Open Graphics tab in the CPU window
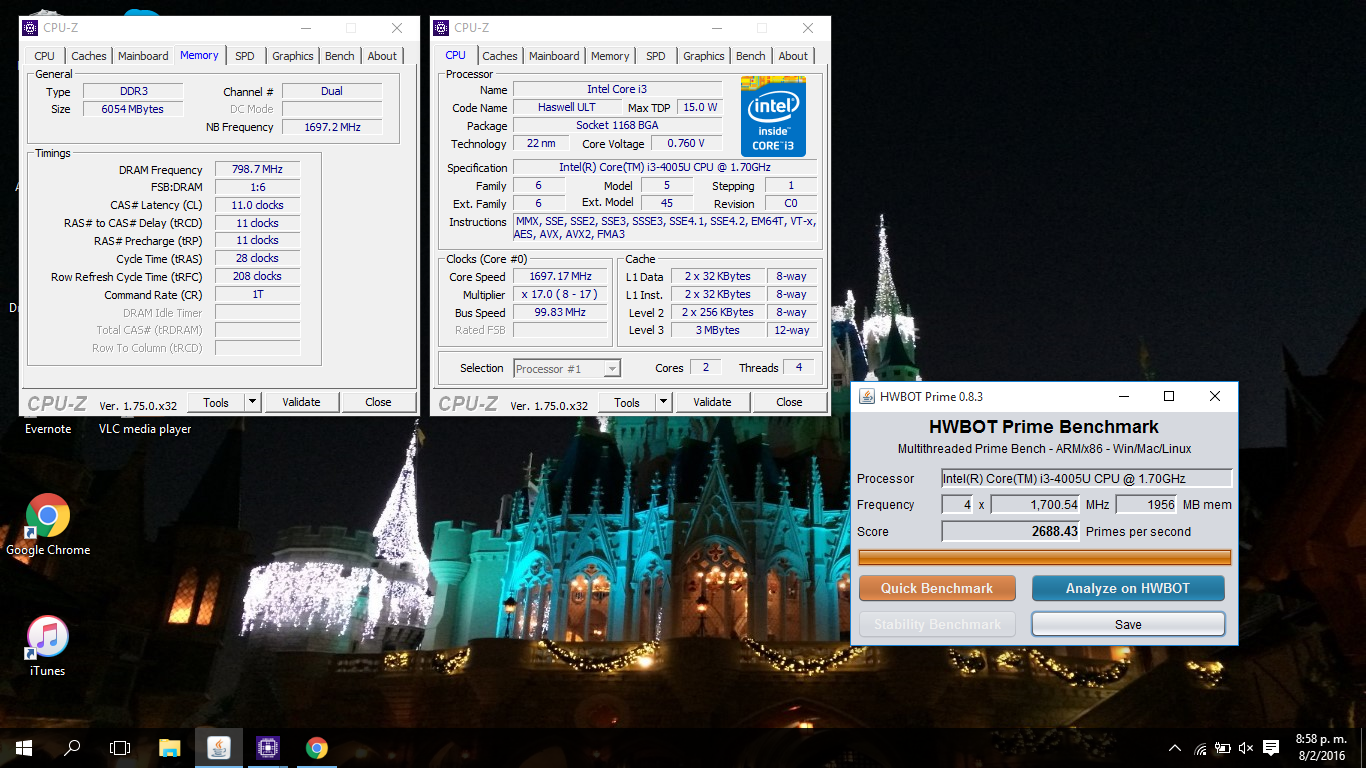The height and width of the screenshot is (768, 1366). (704, 56)
